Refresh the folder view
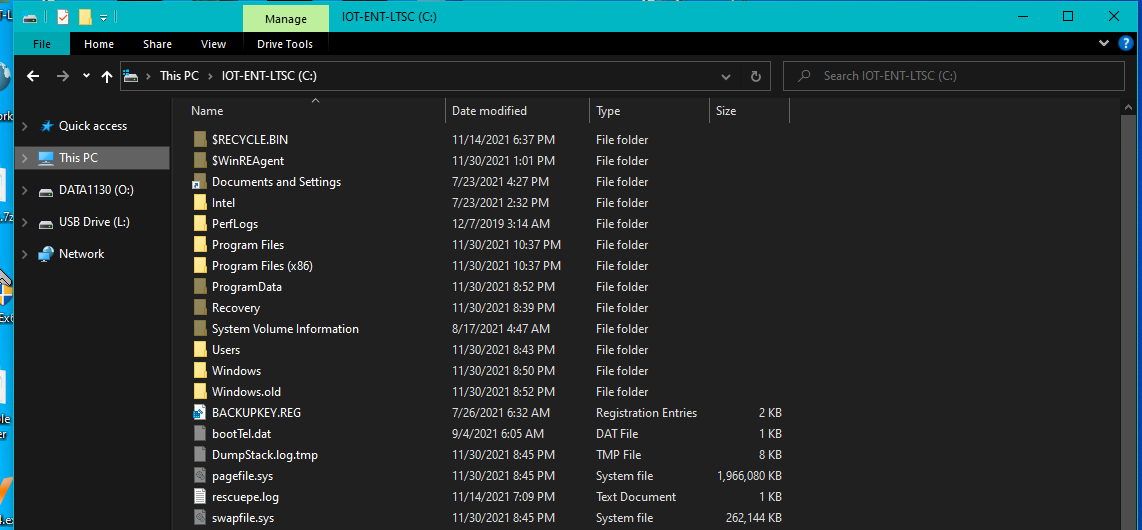 [x=755, y=76]
